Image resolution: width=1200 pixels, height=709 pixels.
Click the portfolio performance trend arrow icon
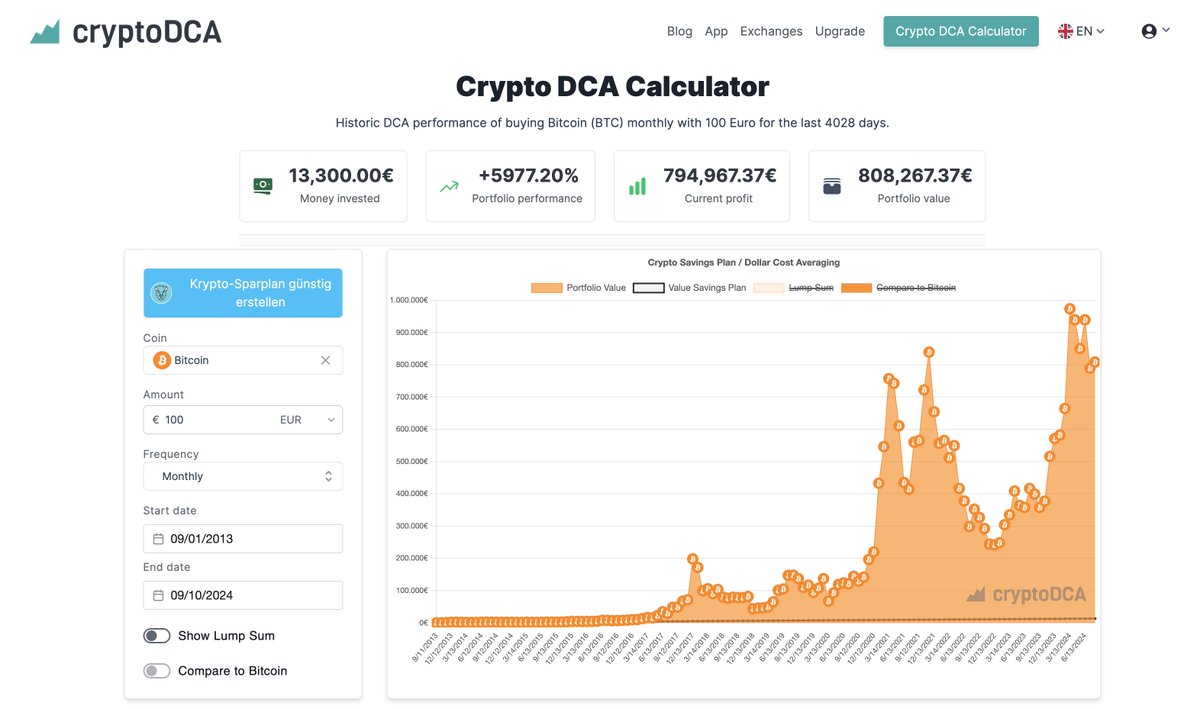[x=448, y=186]
